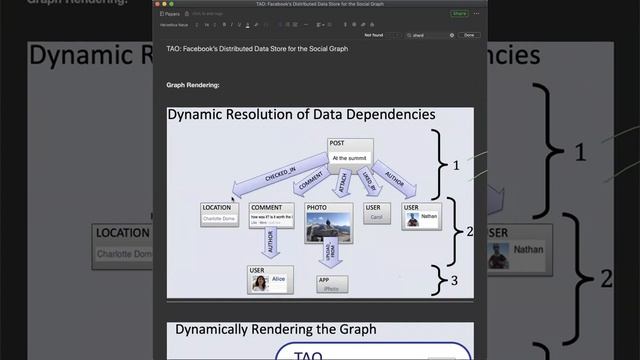This screenshot has width=640, height=360.
Task: Open the text alignment dropdown
Action: tap(320, 25)
